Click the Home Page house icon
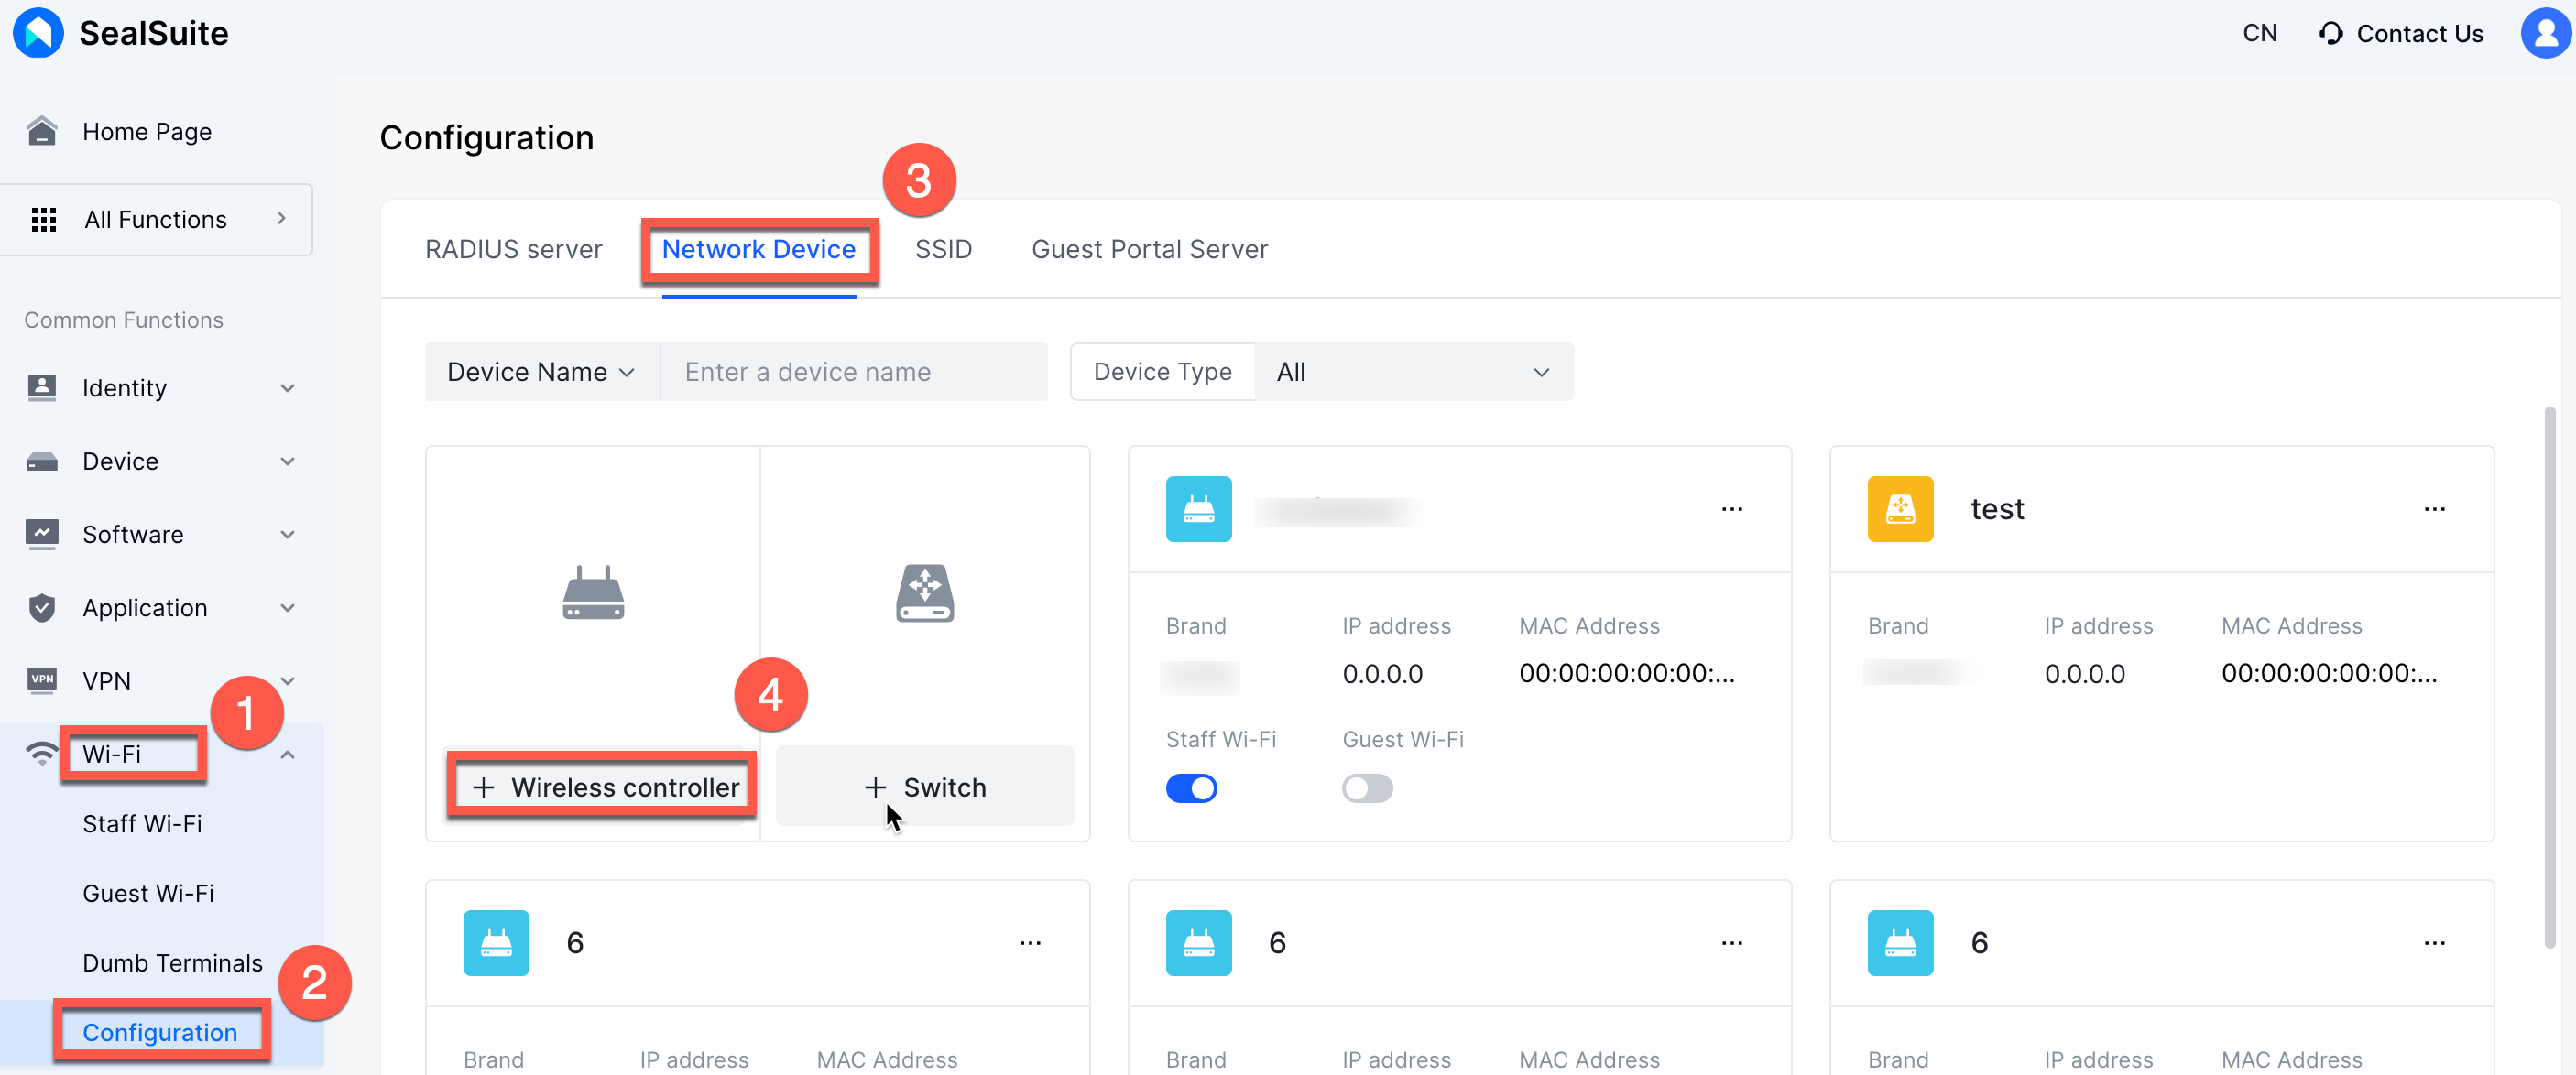 42,131
